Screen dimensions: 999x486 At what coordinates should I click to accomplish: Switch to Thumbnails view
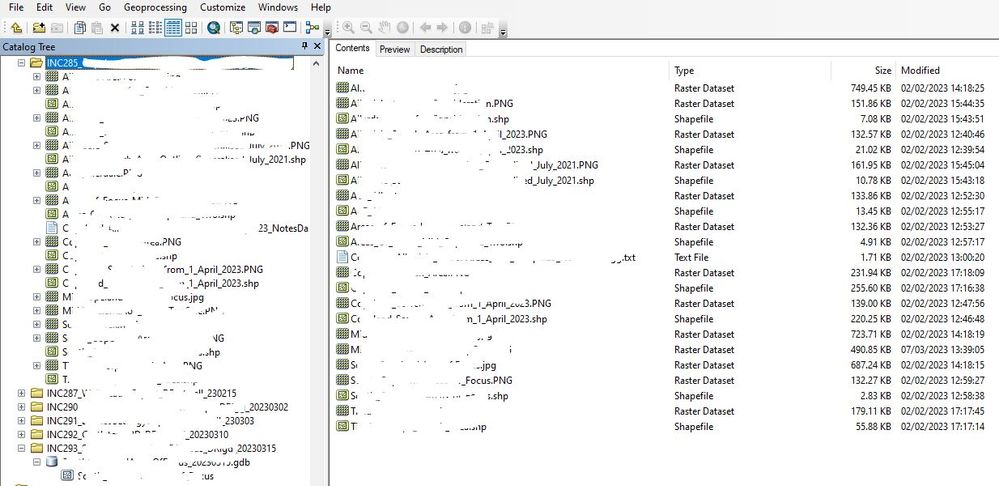190,27
